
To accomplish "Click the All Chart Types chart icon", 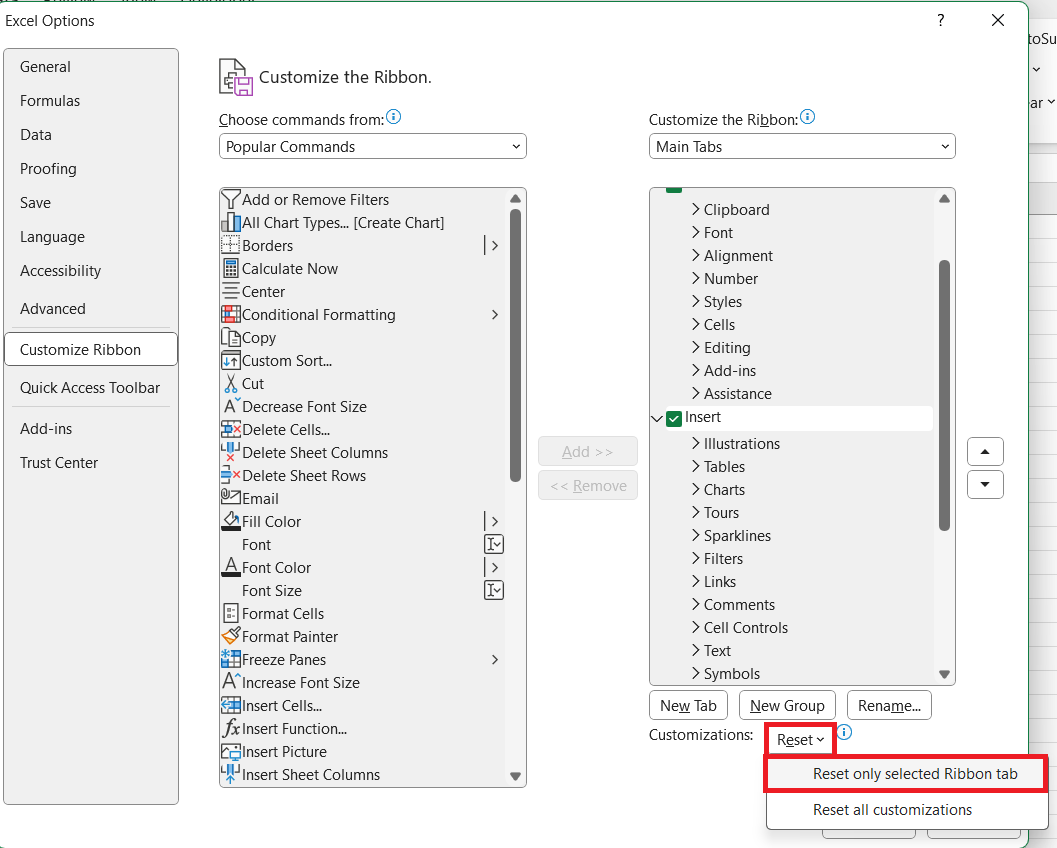I will [x=231, y=222].
